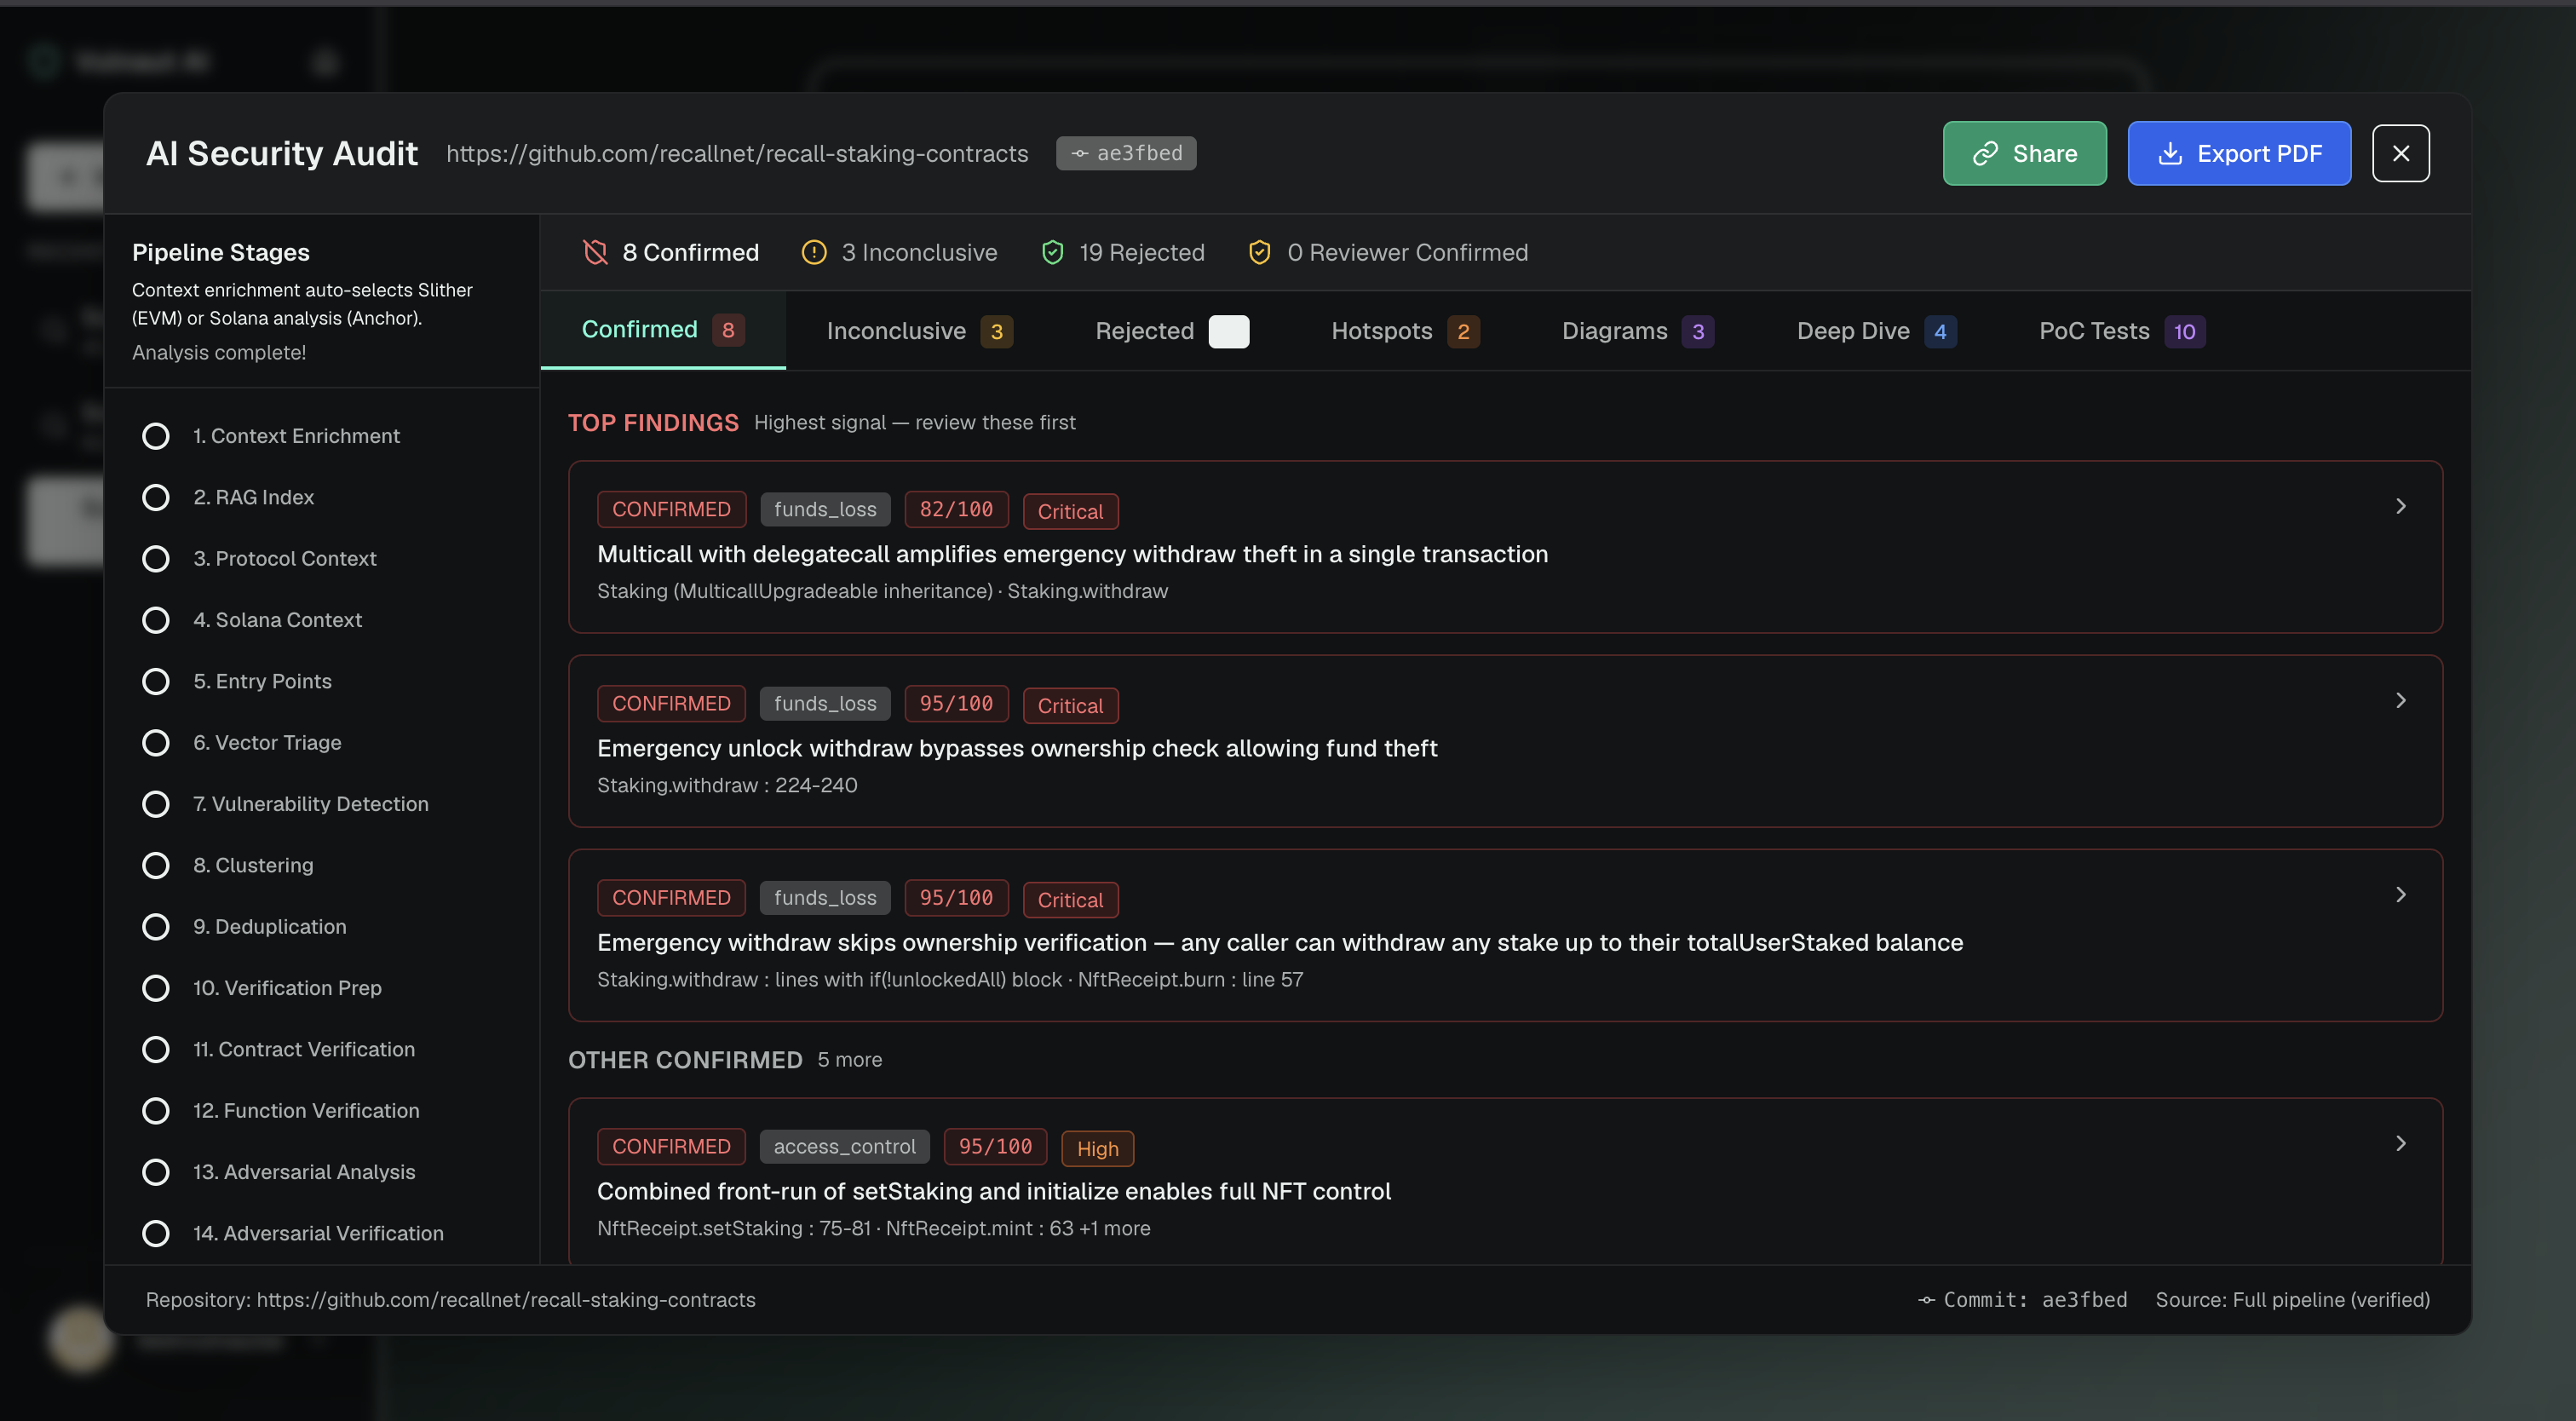The width and height of the screenshot is (2576, 1421).
Task: Click the shield icon beside 0 Reviewer Confirmed
Action: (x=1260, y=252)
